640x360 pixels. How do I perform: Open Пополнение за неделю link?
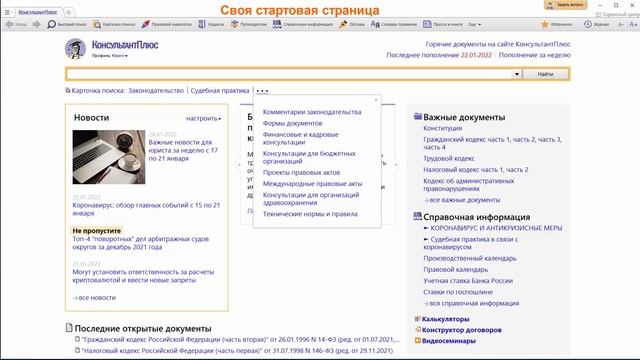[534, 55]
